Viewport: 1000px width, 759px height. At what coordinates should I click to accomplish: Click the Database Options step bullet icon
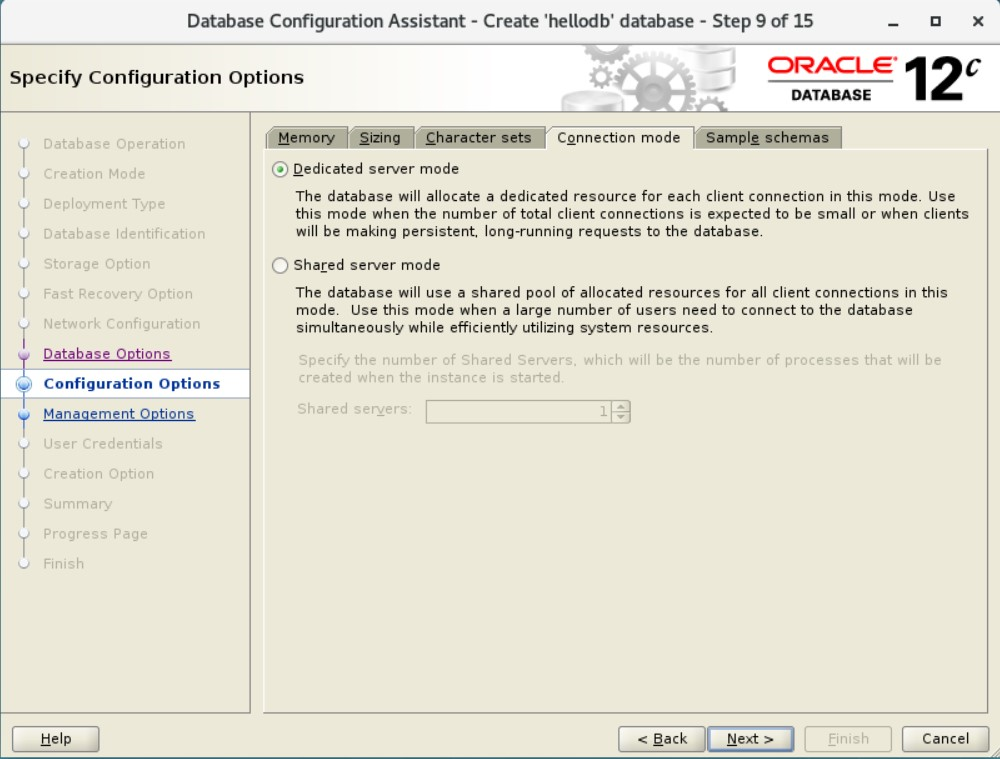pyautogui.click(x=24, y=354)
